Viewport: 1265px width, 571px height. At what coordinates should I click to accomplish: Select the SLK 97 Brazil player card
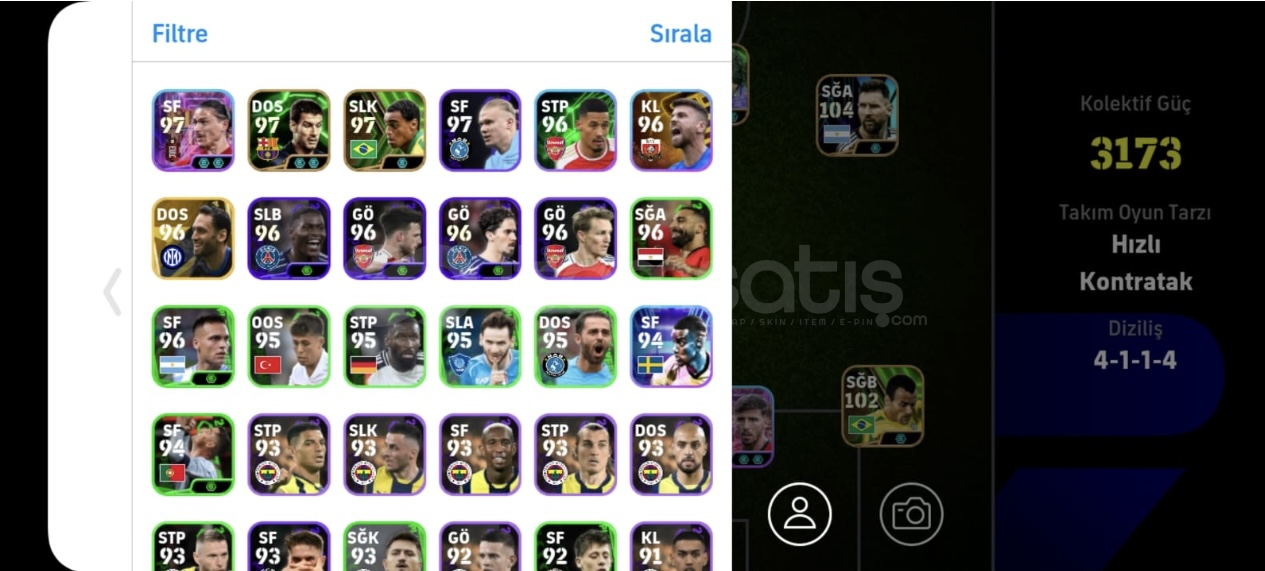click(x=384, y=130)
